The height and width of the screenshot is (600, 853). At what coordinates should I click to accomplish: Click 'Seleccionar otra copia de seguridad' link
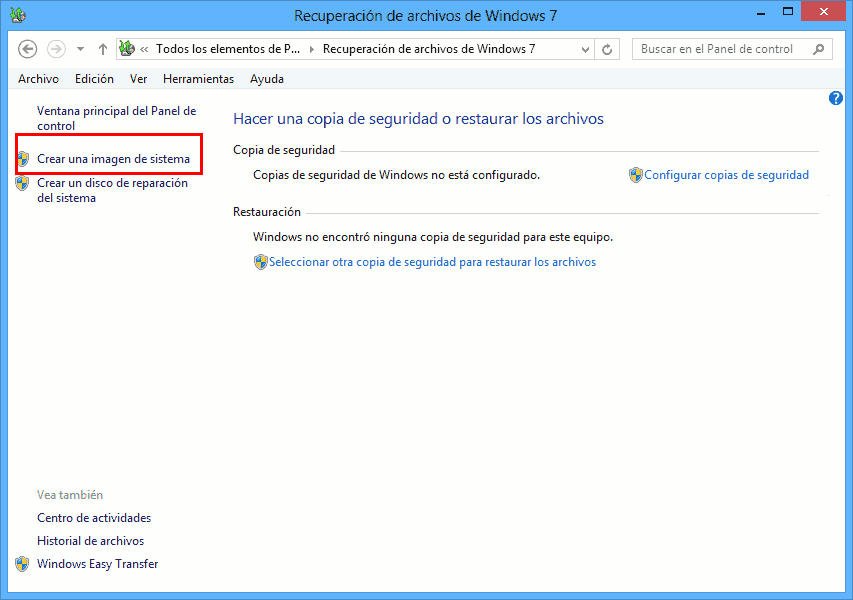coord(432,262)
